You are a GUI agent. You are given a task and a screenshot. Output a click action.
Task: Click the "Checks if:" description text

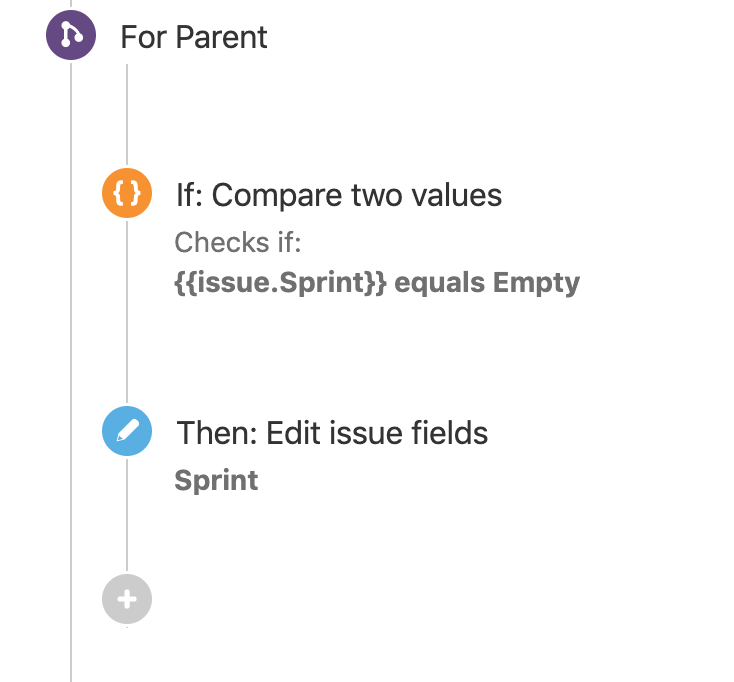tap(237, 242)
